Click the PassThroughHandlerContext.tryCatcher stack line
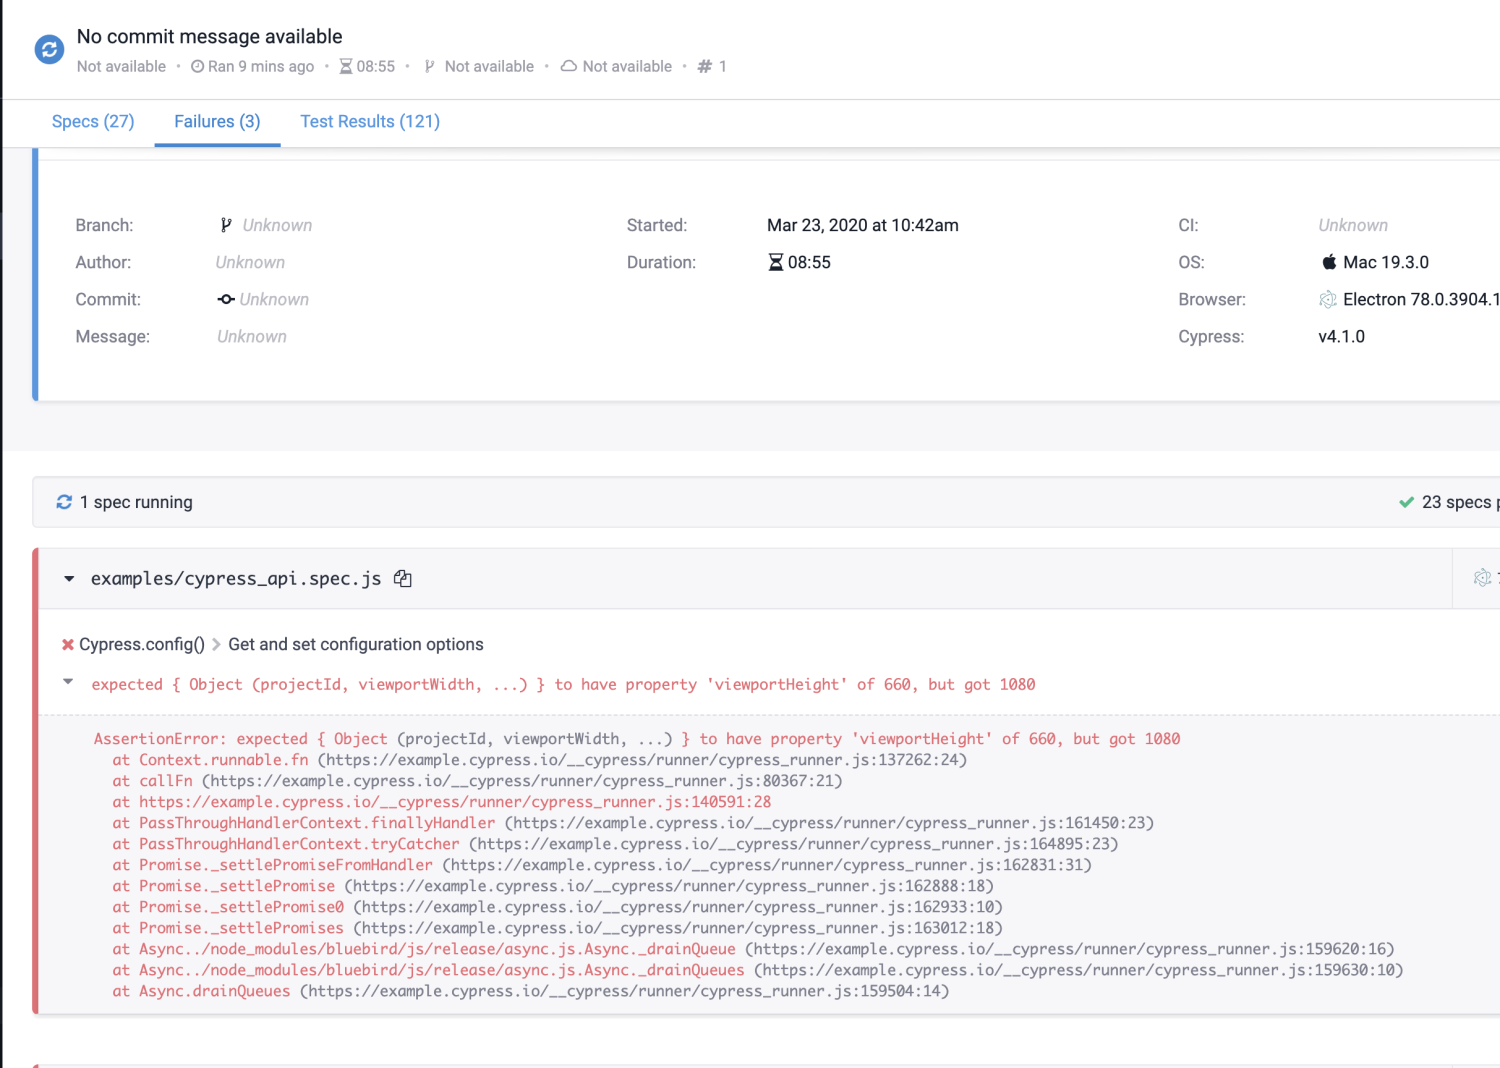Viewport: 1500px width, 1068px height. (615, 844)
